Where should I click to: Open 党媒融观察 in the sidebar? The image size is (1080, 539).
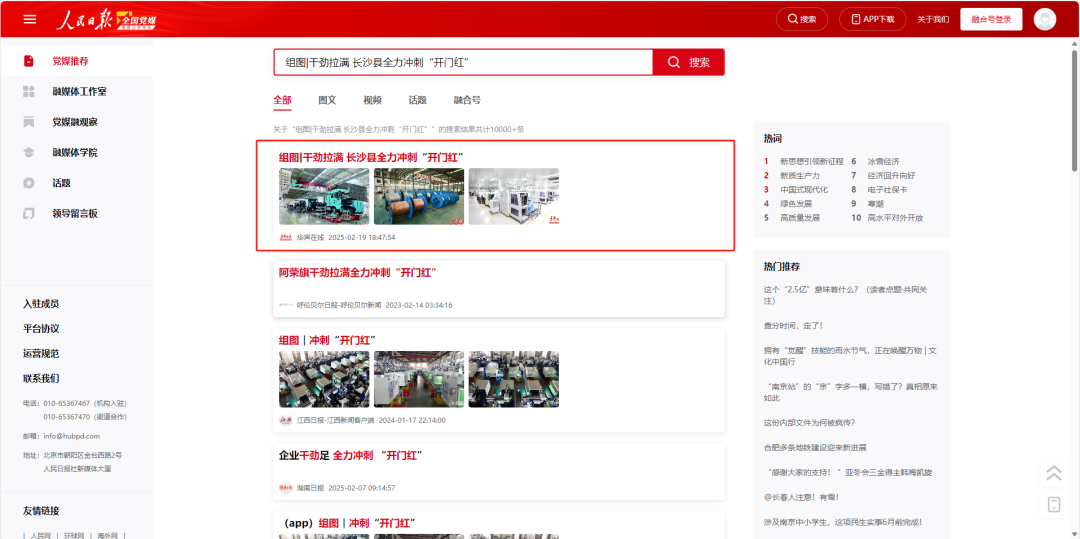tap(76, 122)
